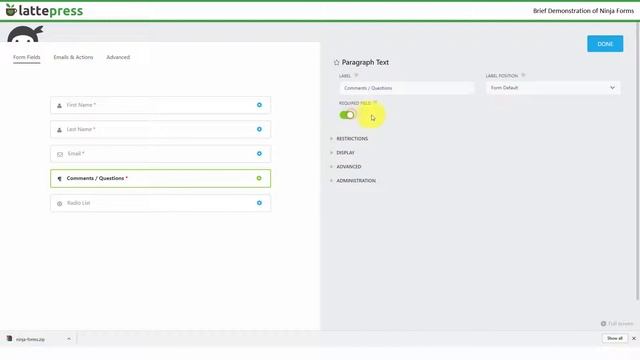Viewport: 640px width, 360px height.
Task: Open settings gear for Radio List field
Action: click(x=259, y=203)
